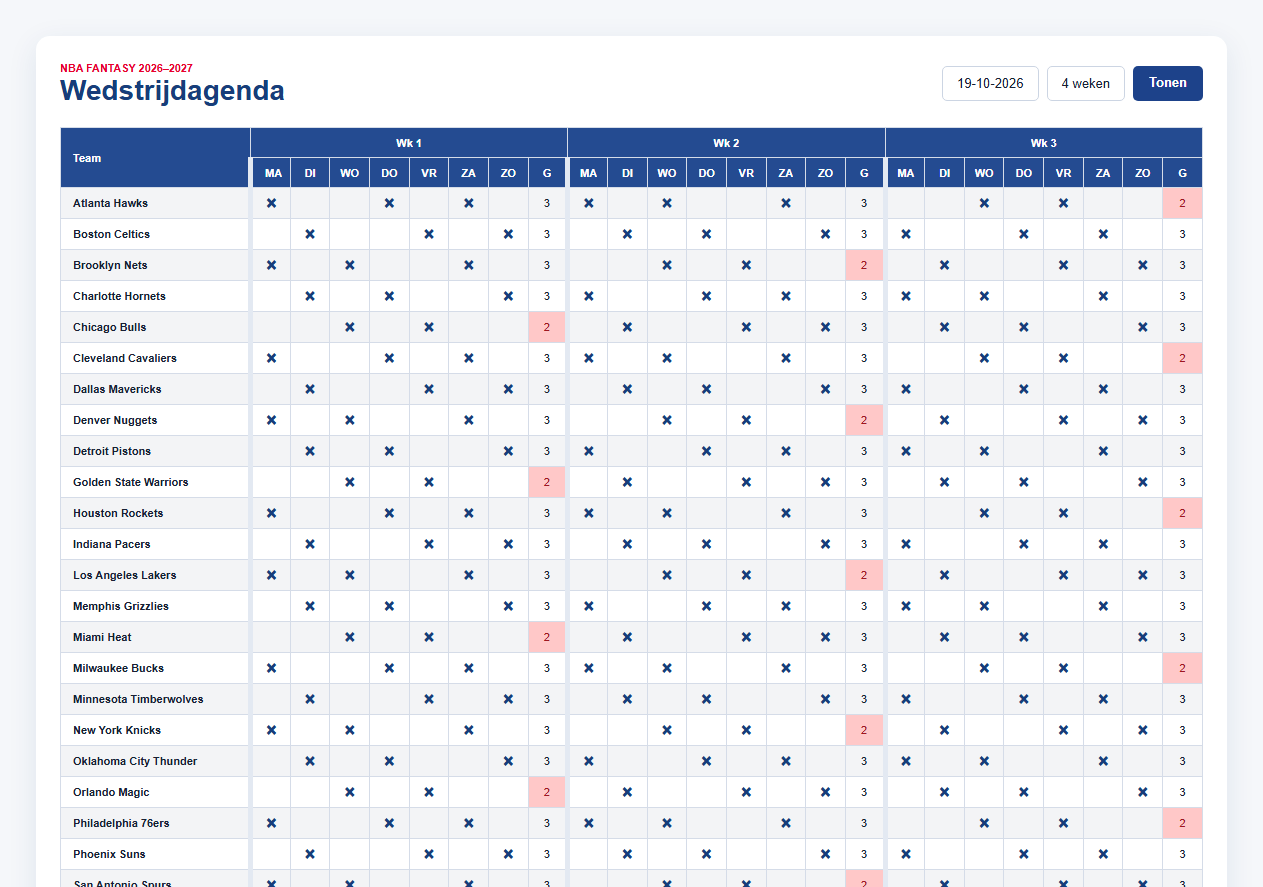Click the NBA FANTASY 2026–2027 label
Screen dimensions: 1263x887
(126, 68)
